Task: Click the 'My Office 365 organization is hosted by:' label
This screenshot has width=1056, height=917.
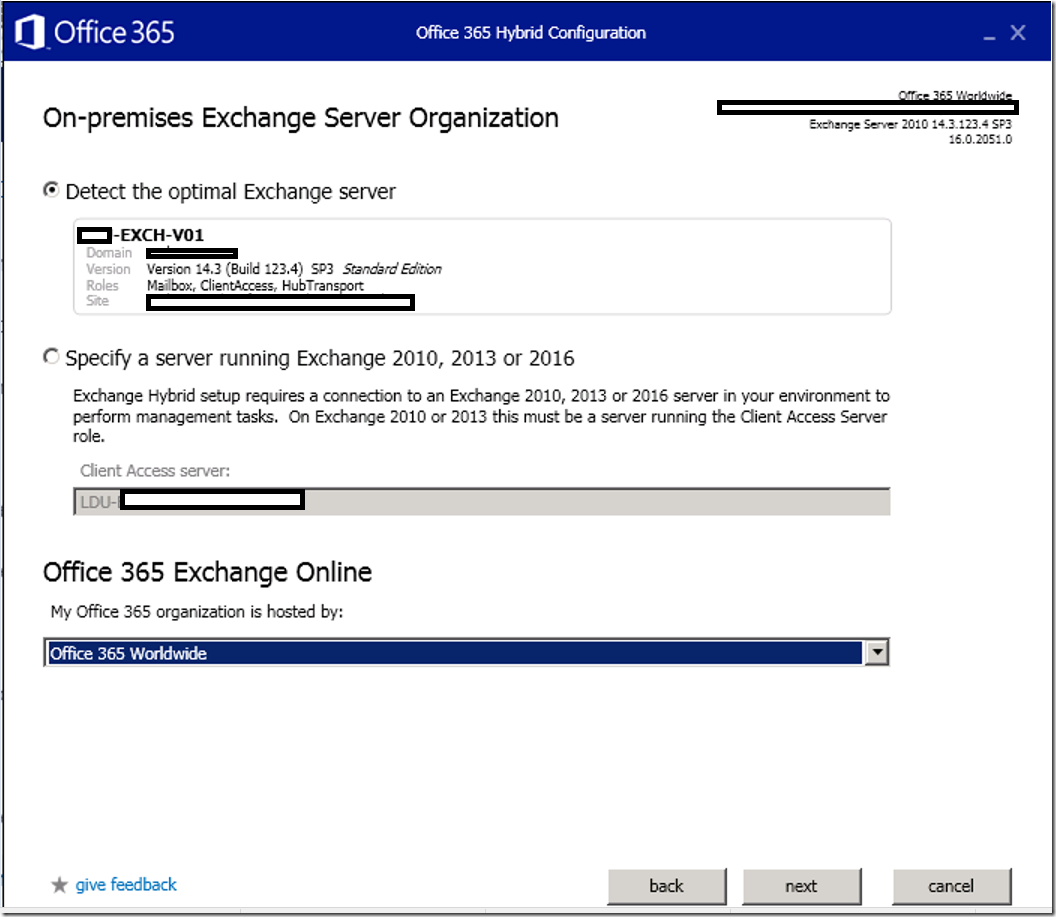Action: (197, 611)
